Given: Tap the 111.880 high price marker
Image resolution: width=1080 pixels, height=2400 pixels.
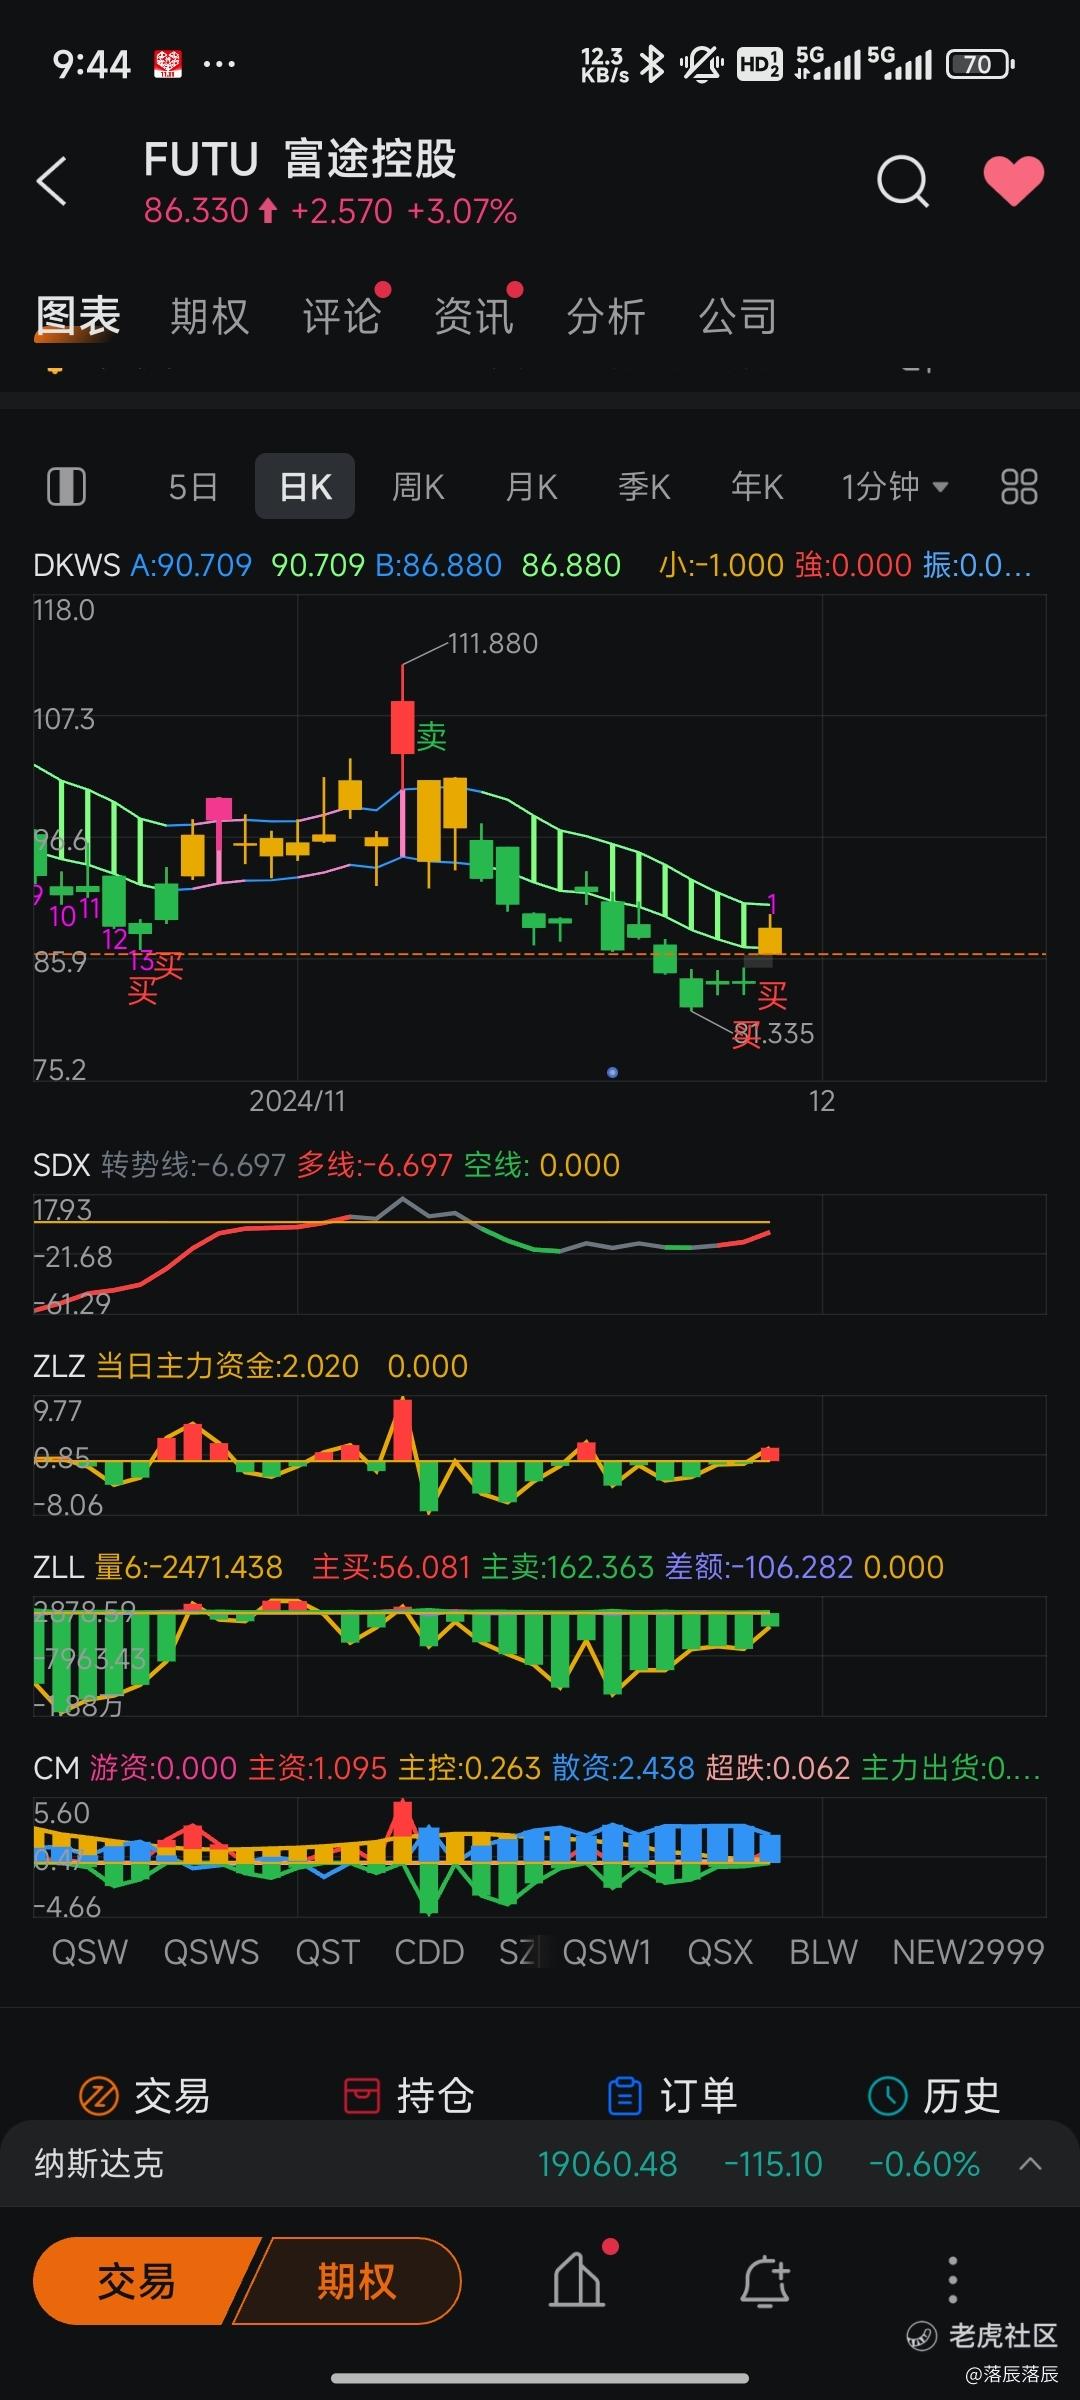Looking at the screenshot, I should [x=493, y=643].
